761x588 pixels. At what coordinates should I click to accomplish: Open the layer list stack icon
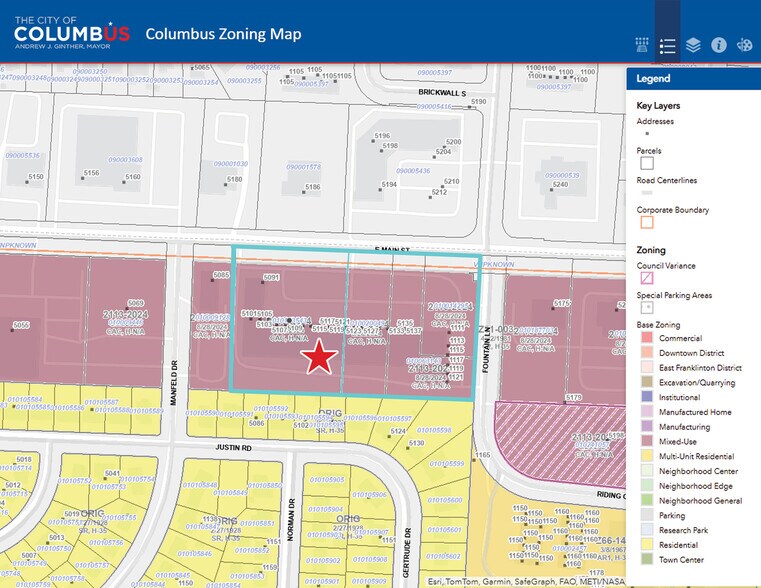[x=693, y=45]
